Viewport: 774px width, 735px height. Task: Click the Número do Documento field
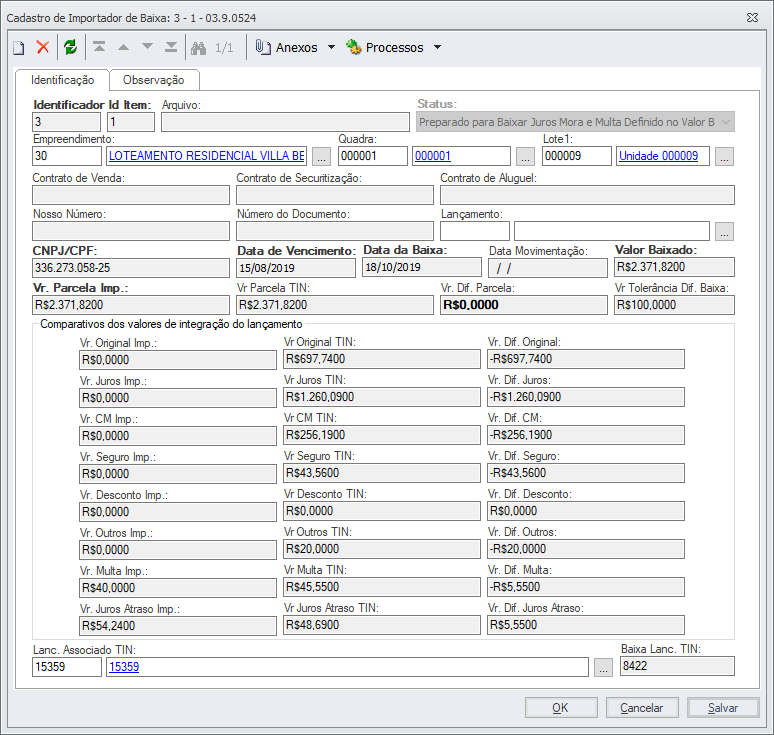click(335, 231)
